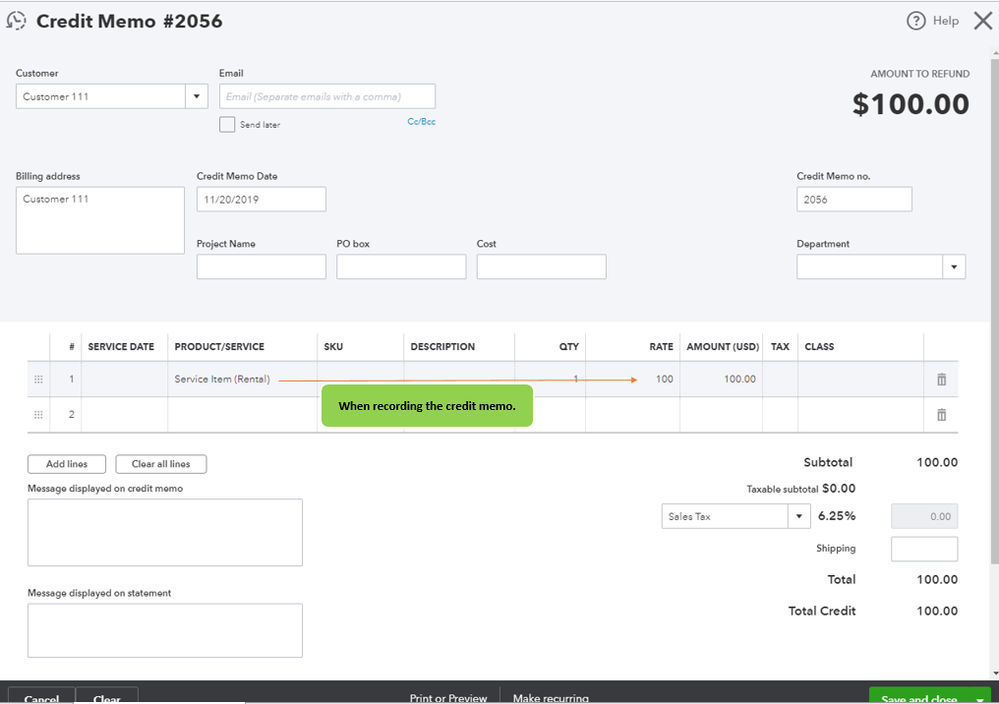Grab the row 2 drag handle

(38, 415)
